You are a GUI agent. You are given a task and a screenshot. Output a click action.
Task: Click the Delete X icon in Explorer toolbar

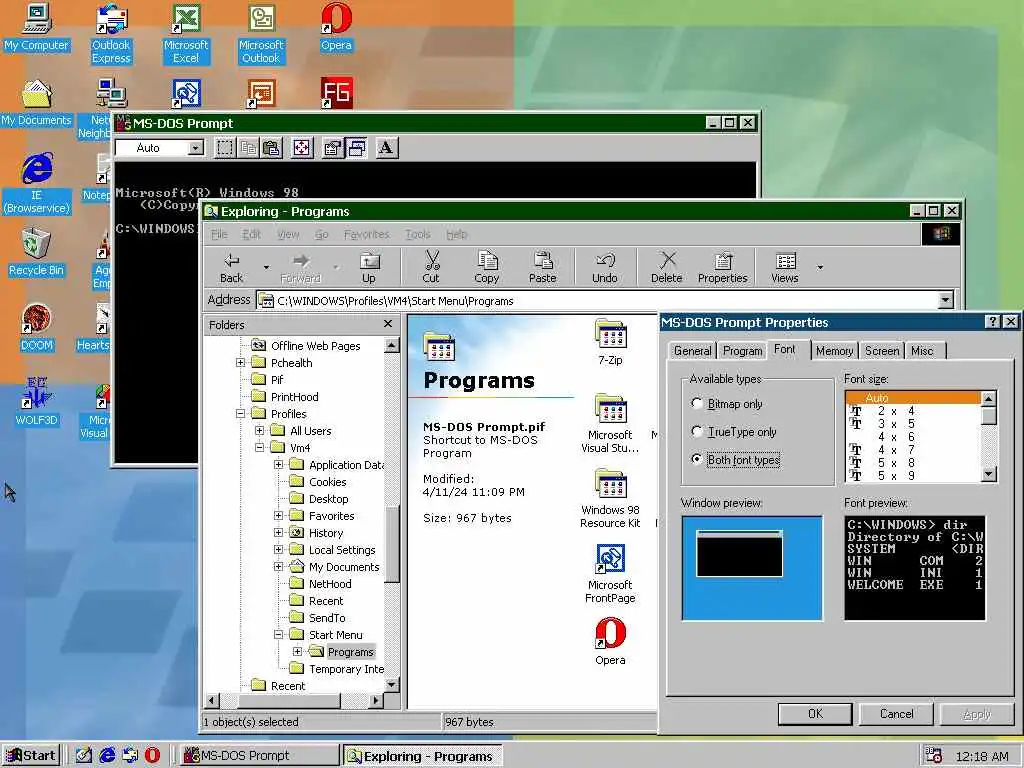[x=667, y=268]
